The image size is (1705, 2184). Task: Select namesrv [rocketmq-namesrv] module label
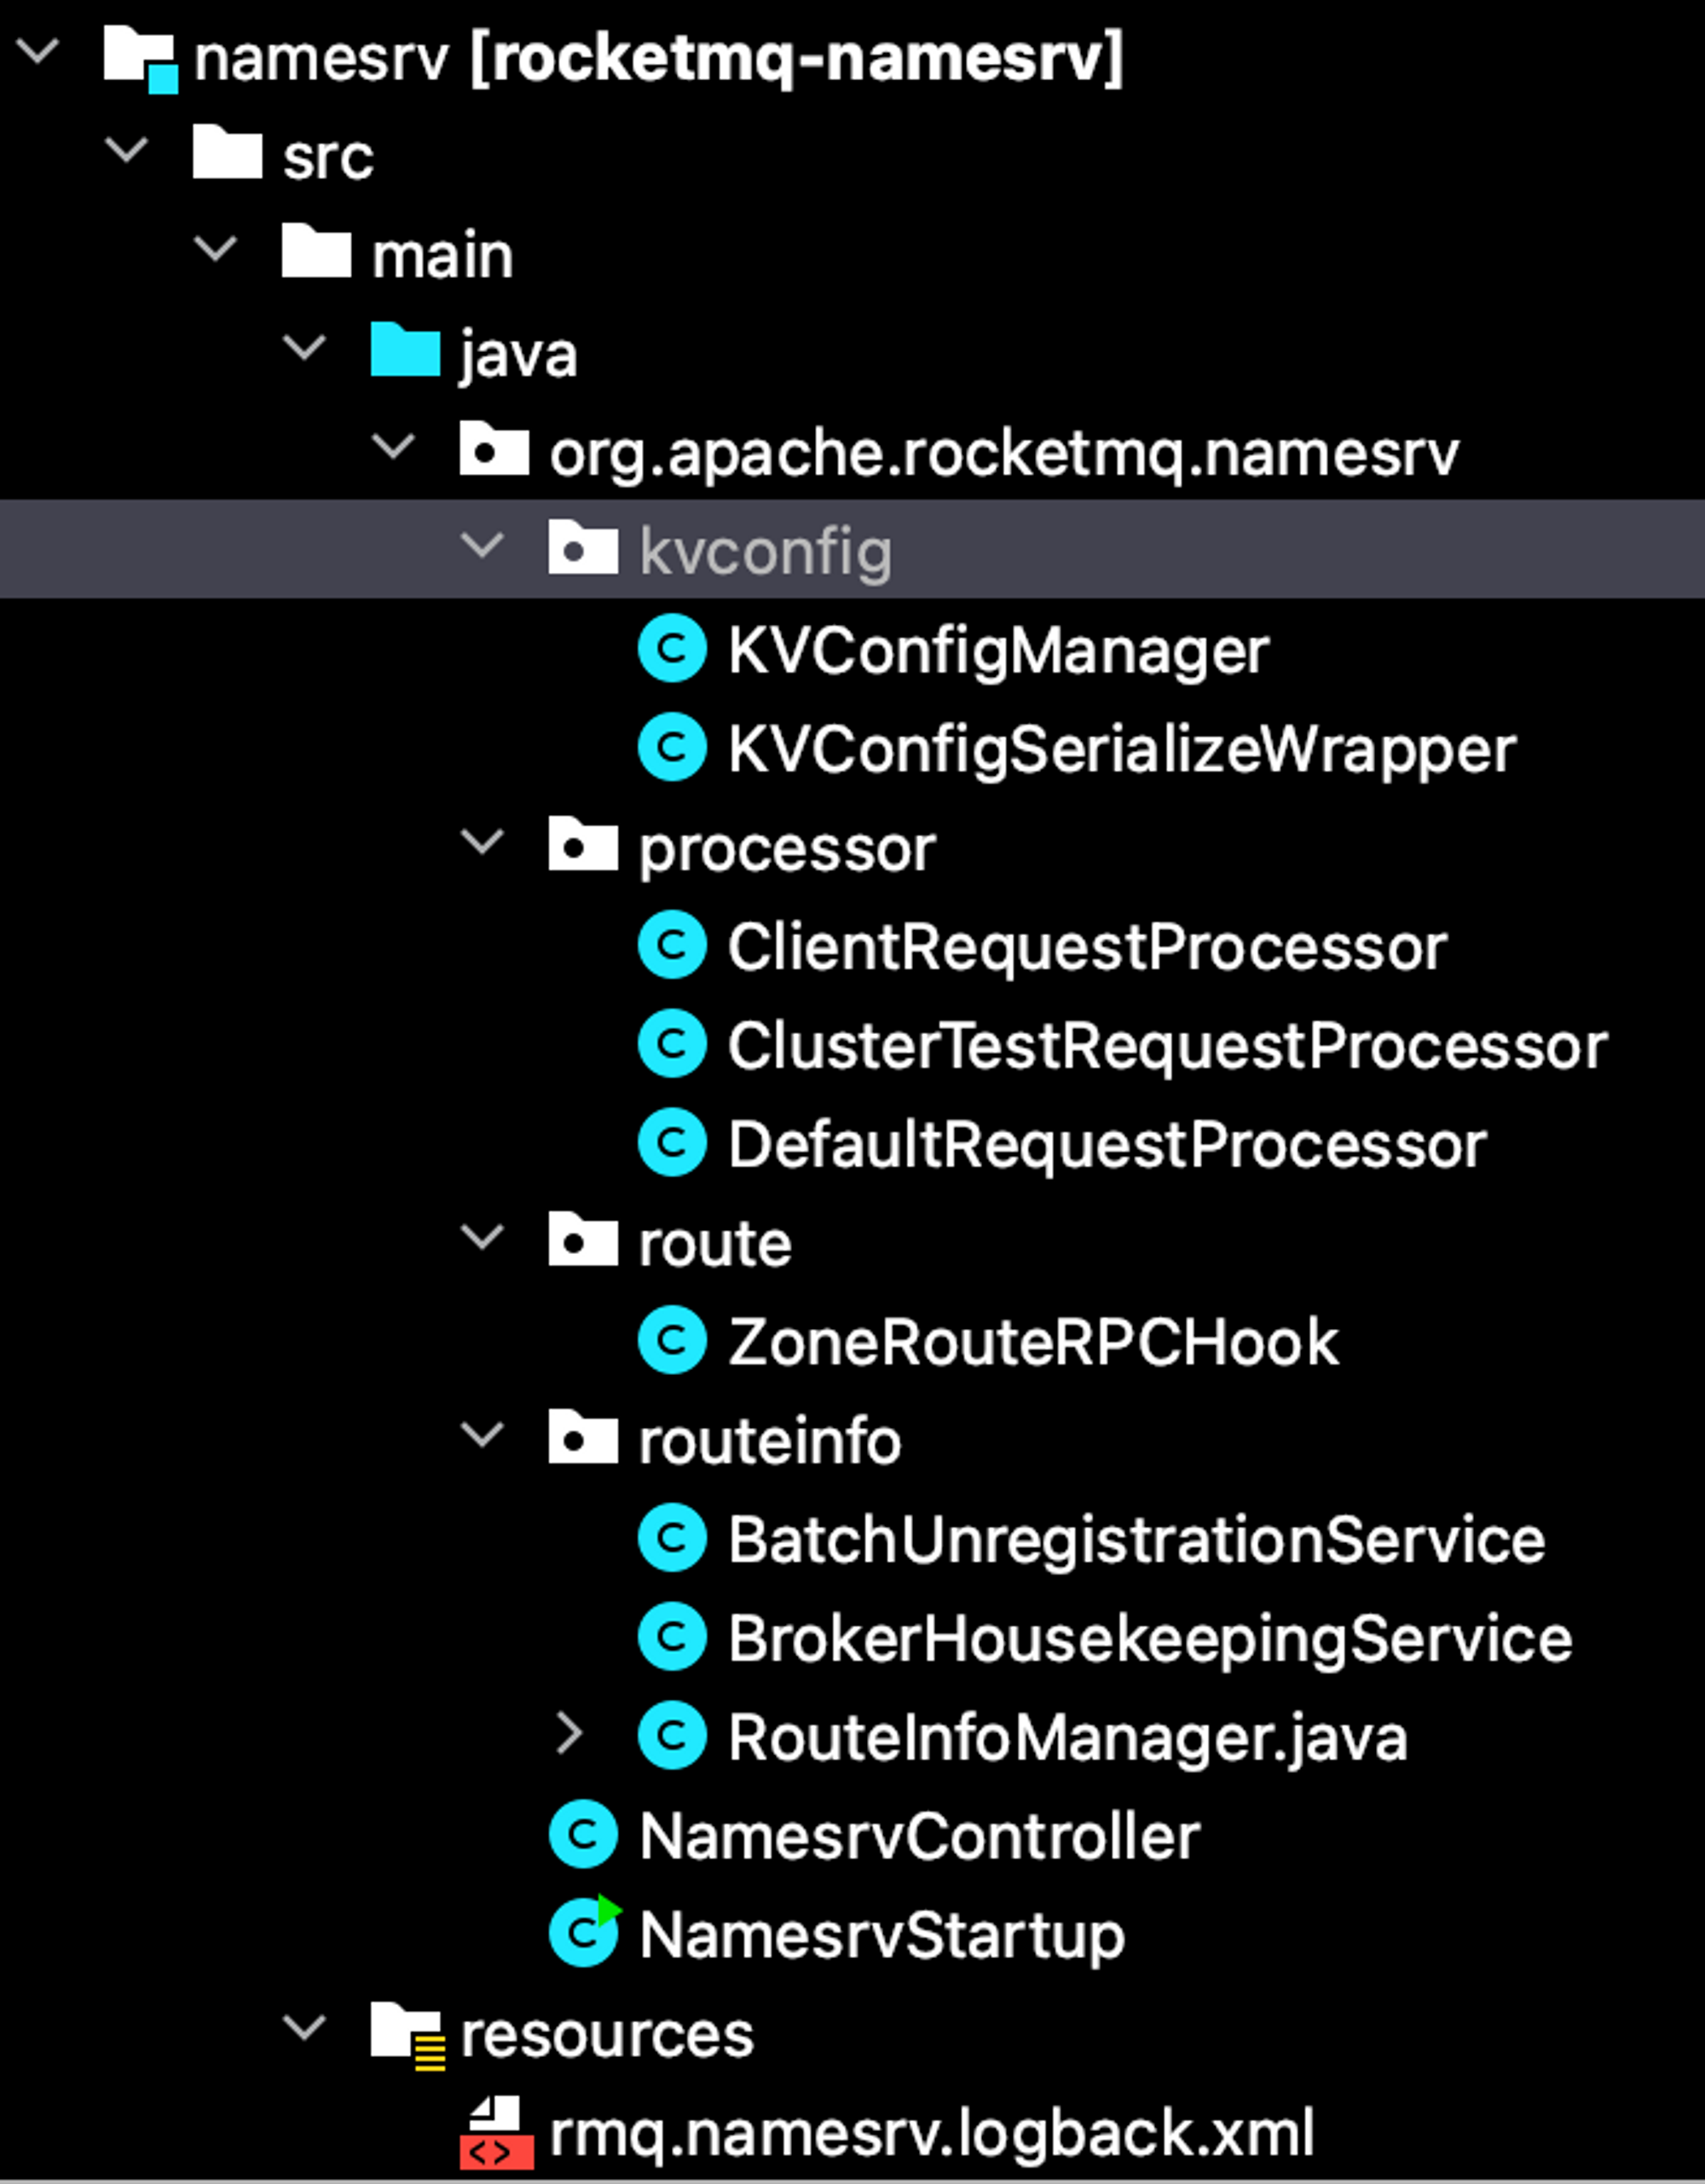click(x=659, y=58)
